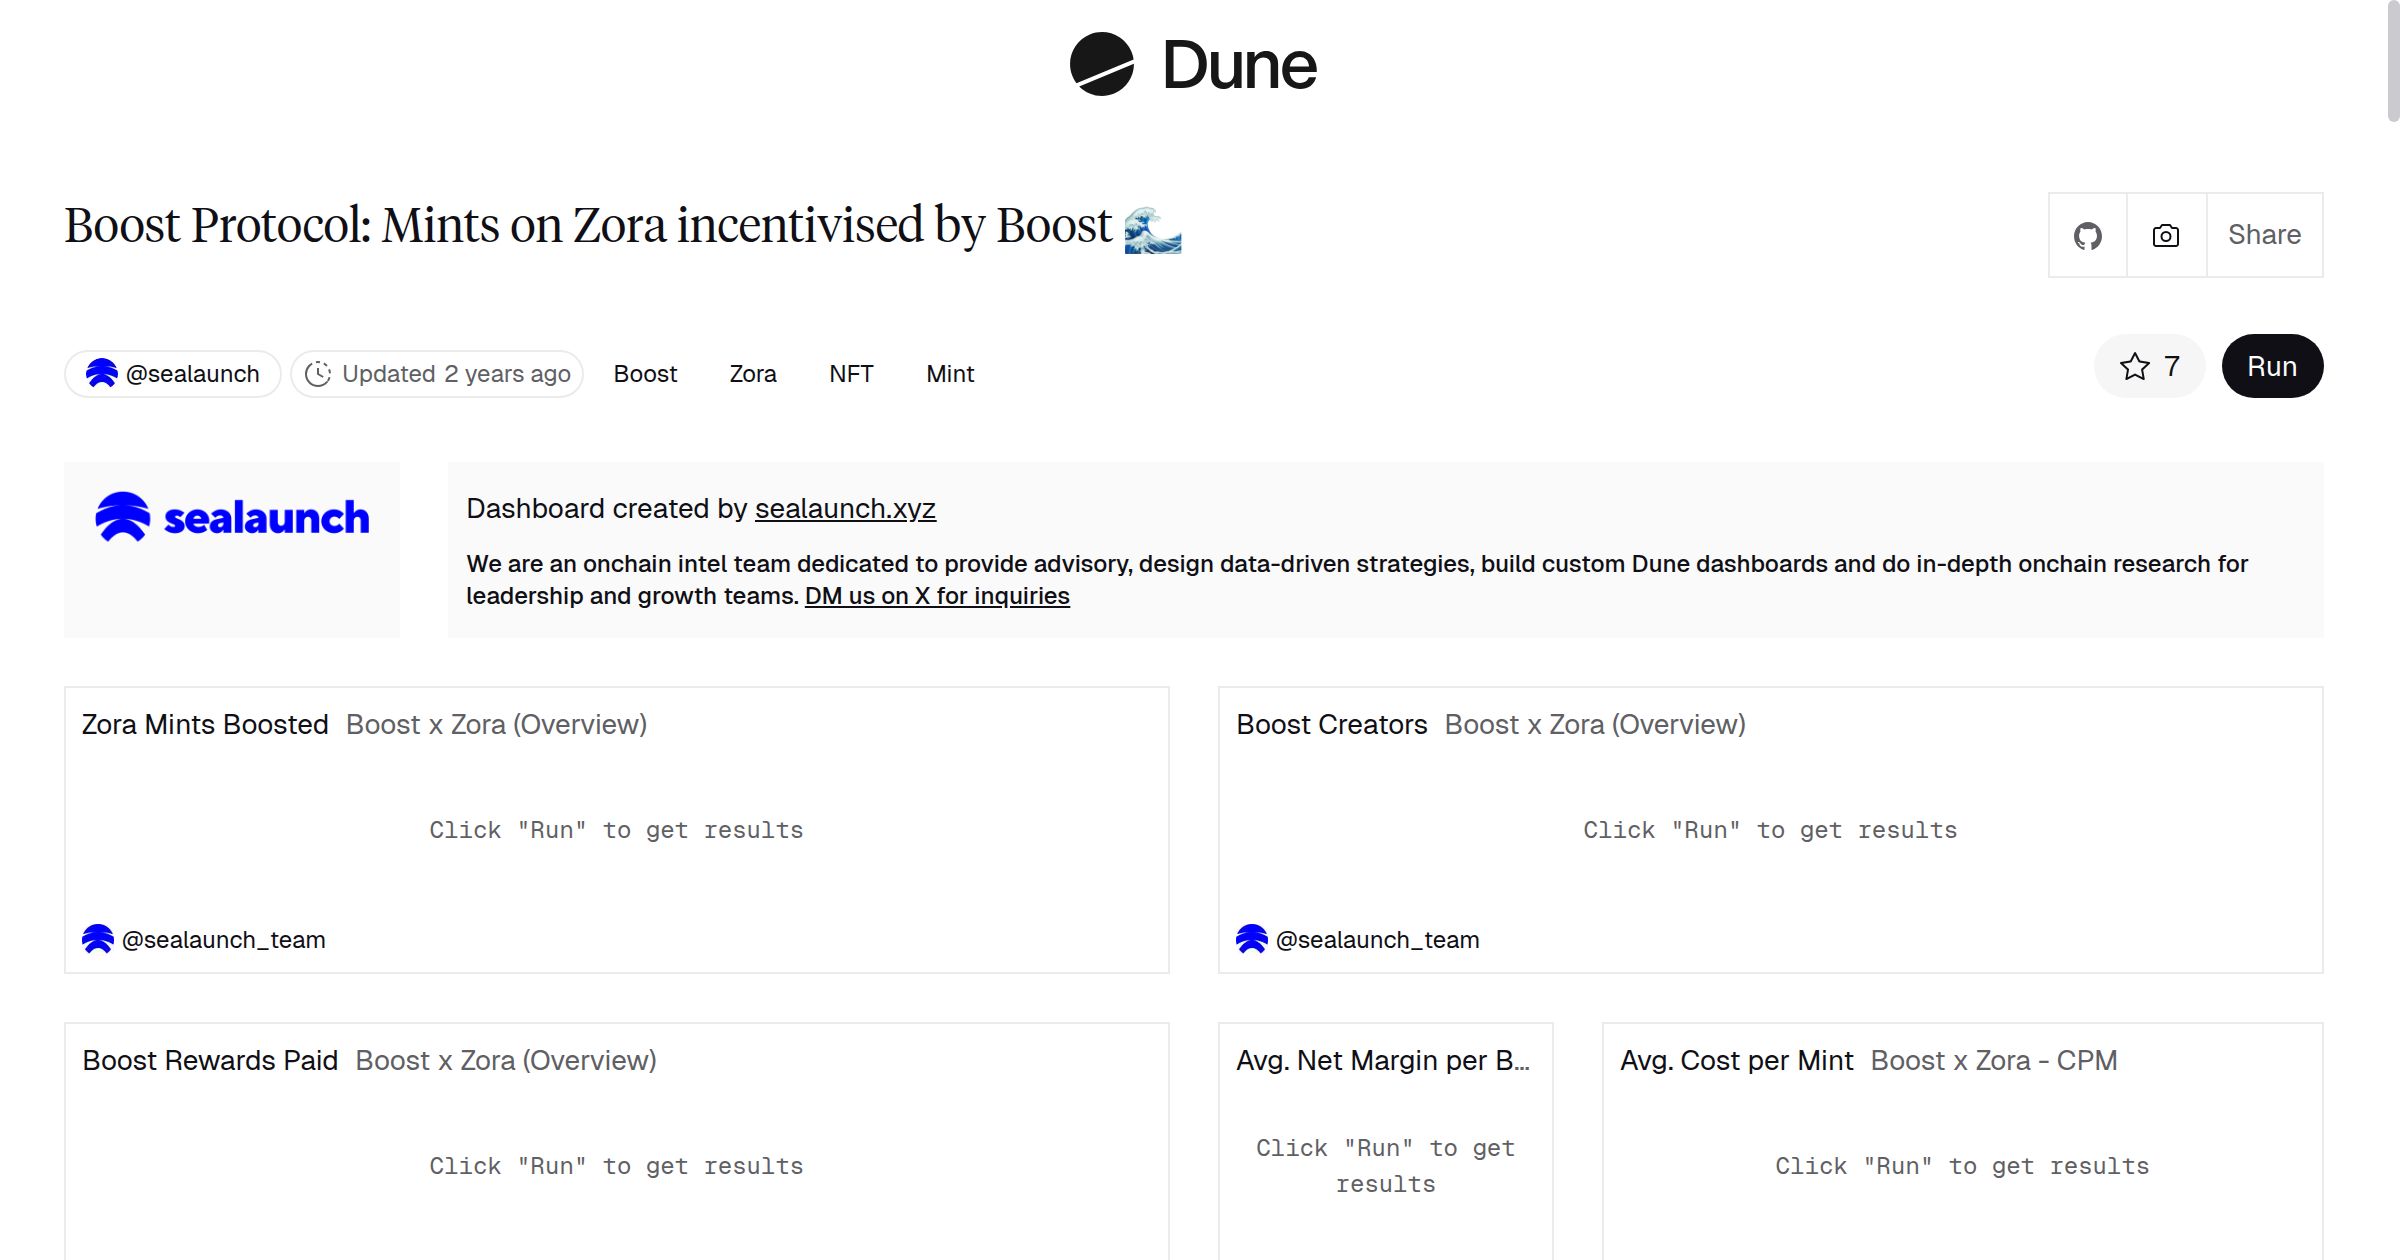This screenshot has width=2400, height=1260.
Task: Click the star icon to favorite the dashboard
Action: (2136, 366)
